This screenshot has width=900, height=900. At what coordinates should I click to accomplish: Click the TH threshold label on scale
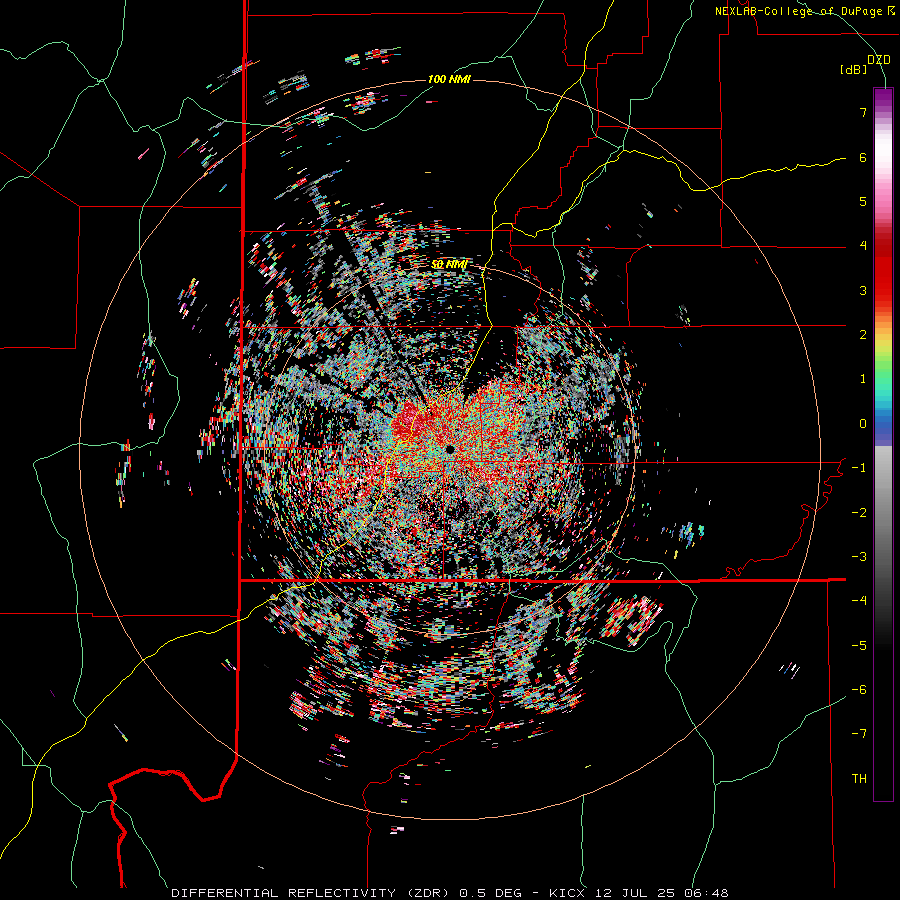859,779
